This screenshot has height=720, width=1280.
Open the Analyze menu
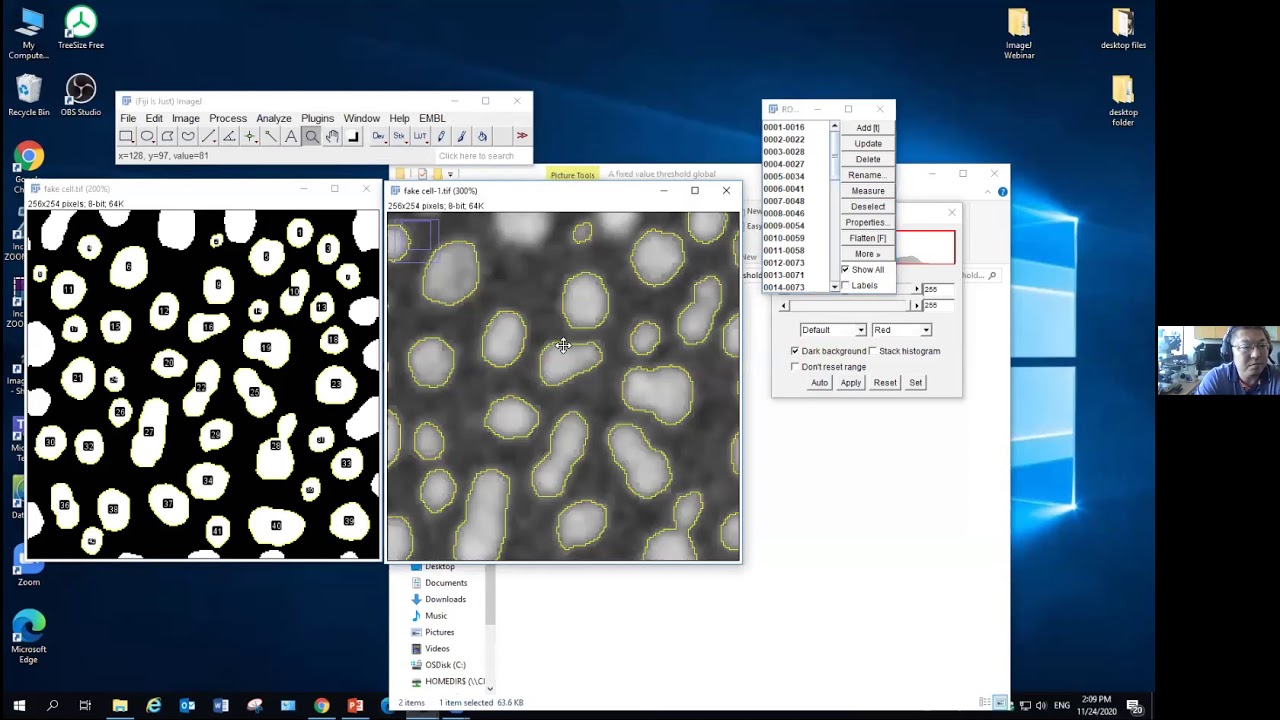(274, 118)
